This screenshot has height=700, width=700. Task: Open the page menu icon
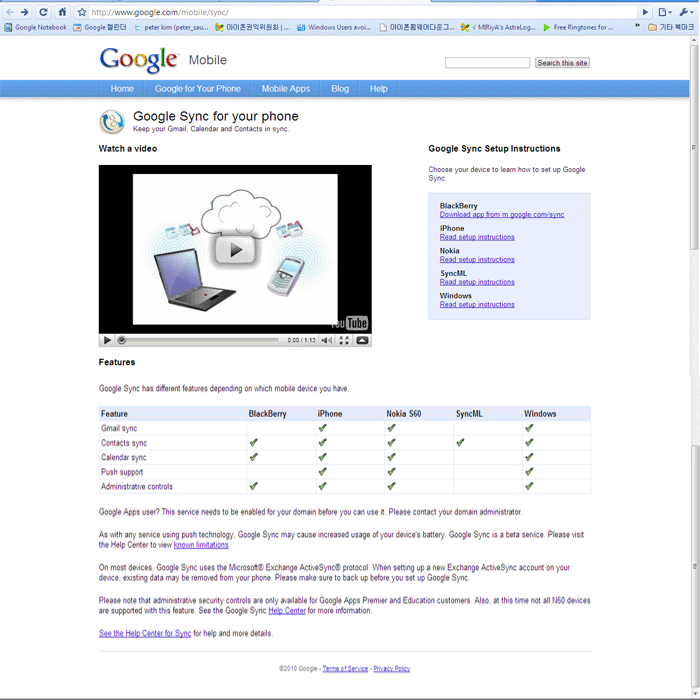coord(665,12)
